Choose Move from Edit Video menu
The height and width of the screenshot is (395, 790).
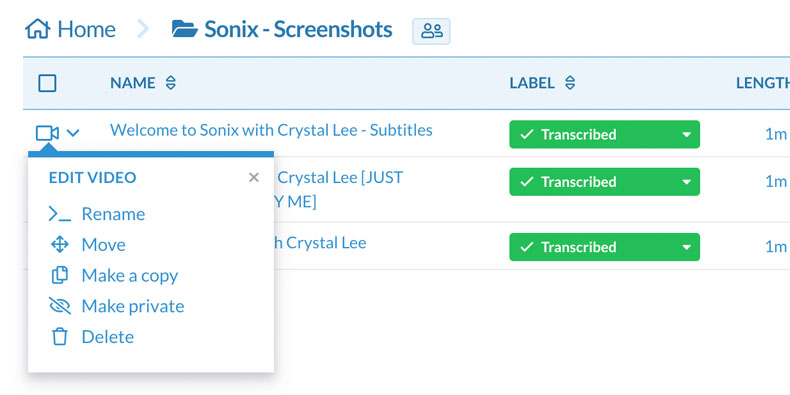103,245
